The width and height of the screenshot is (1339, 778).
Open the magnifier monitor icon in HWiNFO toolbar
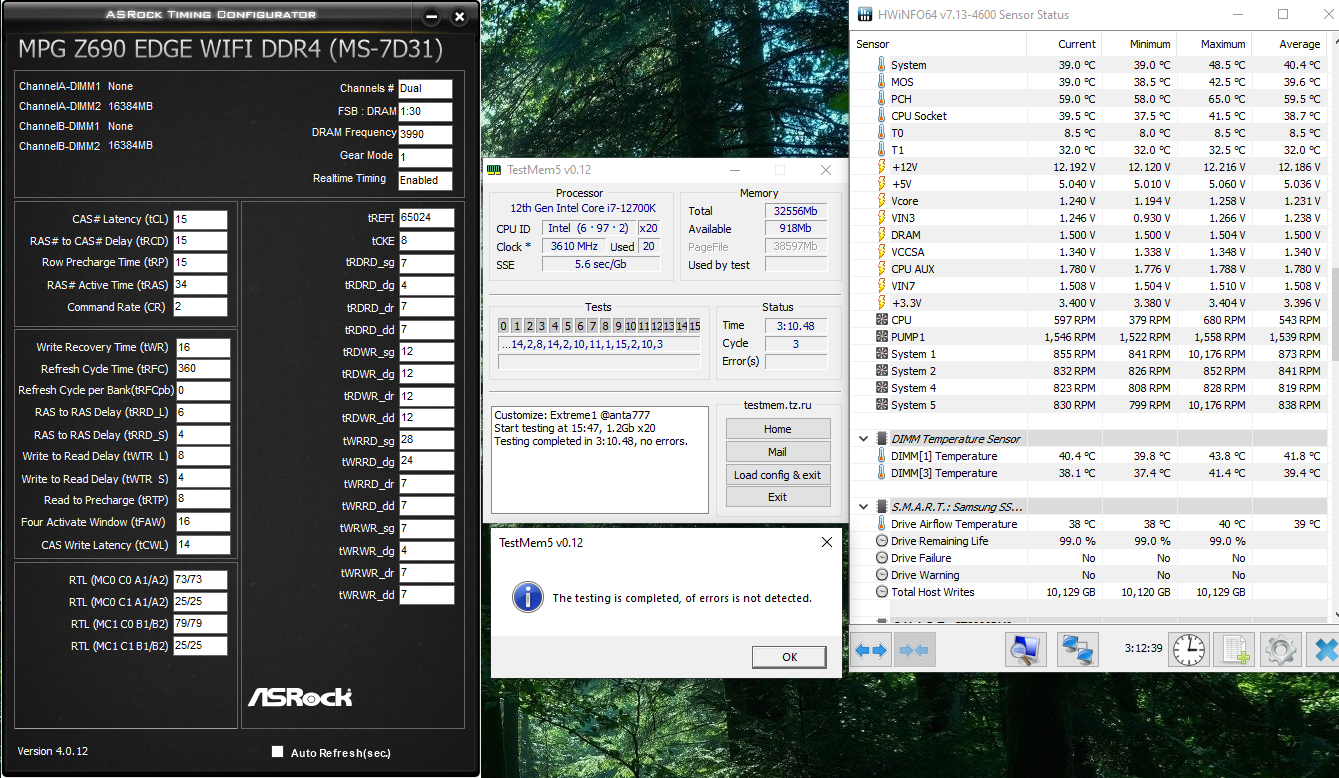(1025, 649)
